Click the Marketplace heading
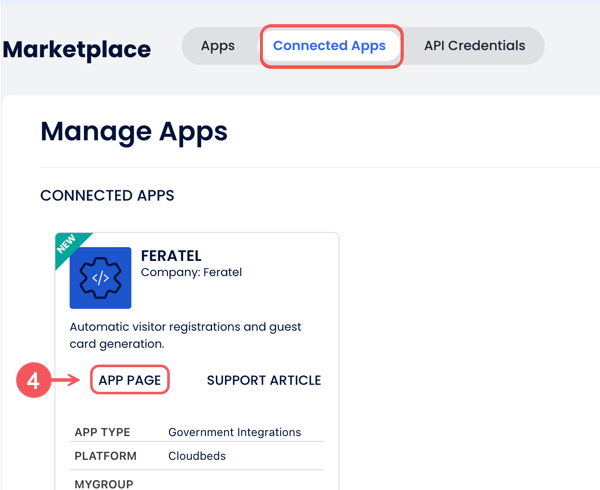Image resolution: width=600 pixels, height=490 pixels. pos(77,49)
